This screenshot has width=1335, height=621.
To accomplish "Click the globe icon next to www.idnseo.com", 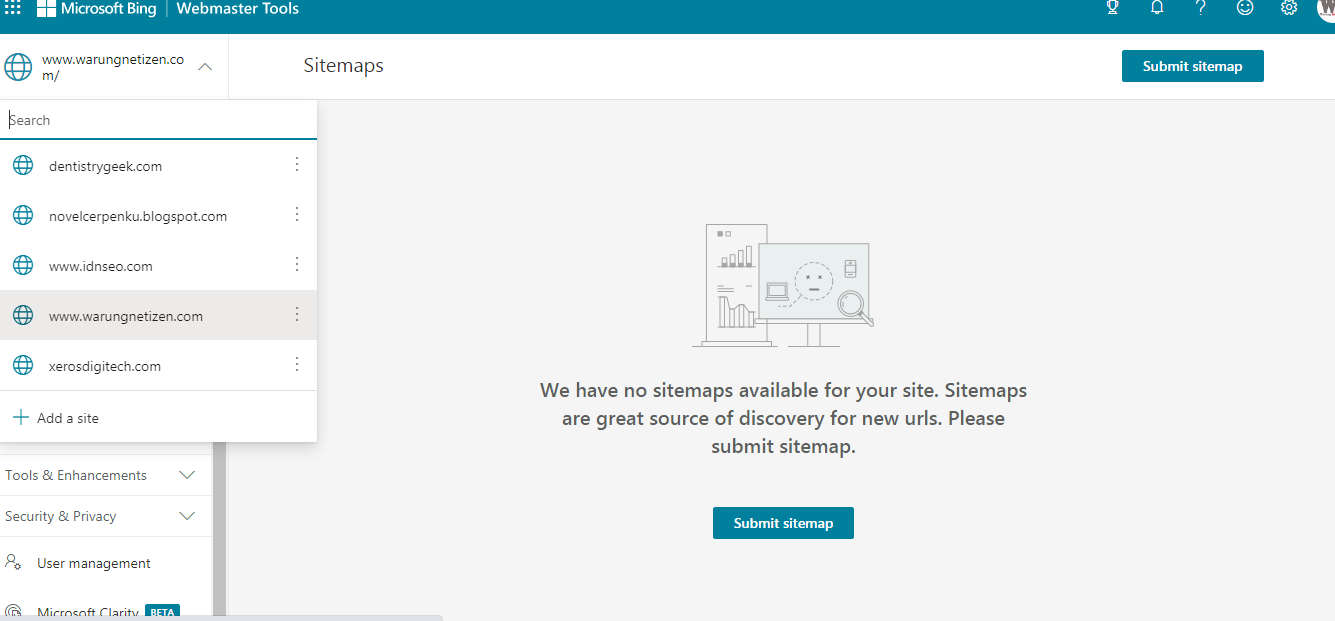I will [x=23, y=266].
